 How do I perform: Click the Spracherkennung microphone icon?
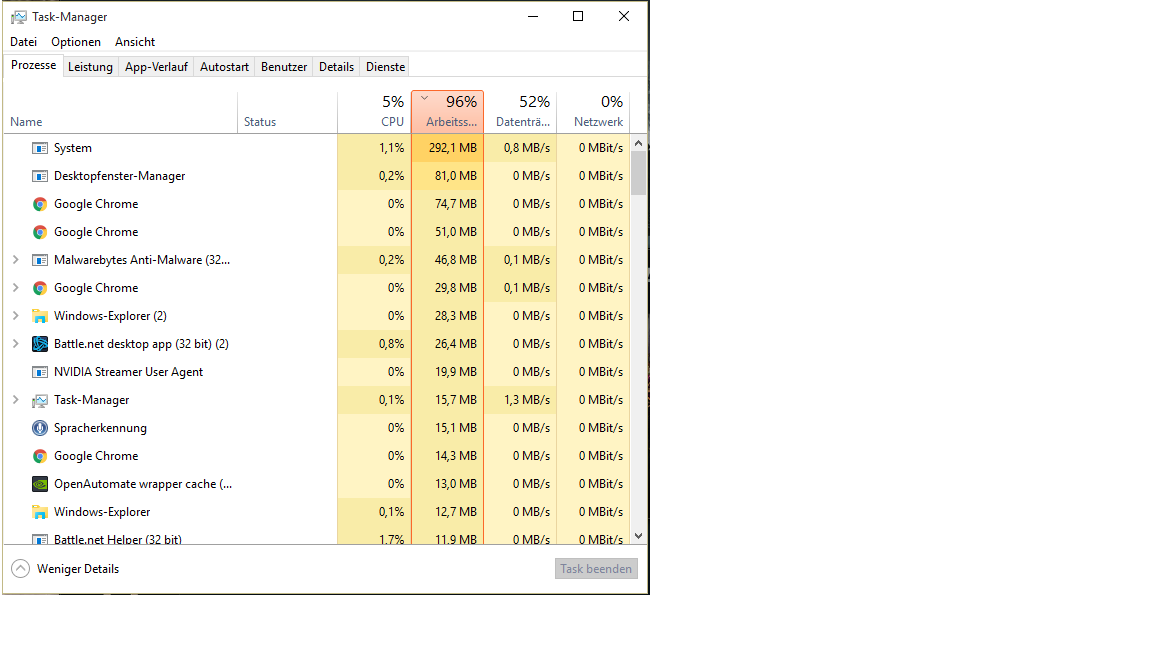[x=40, y=428]
